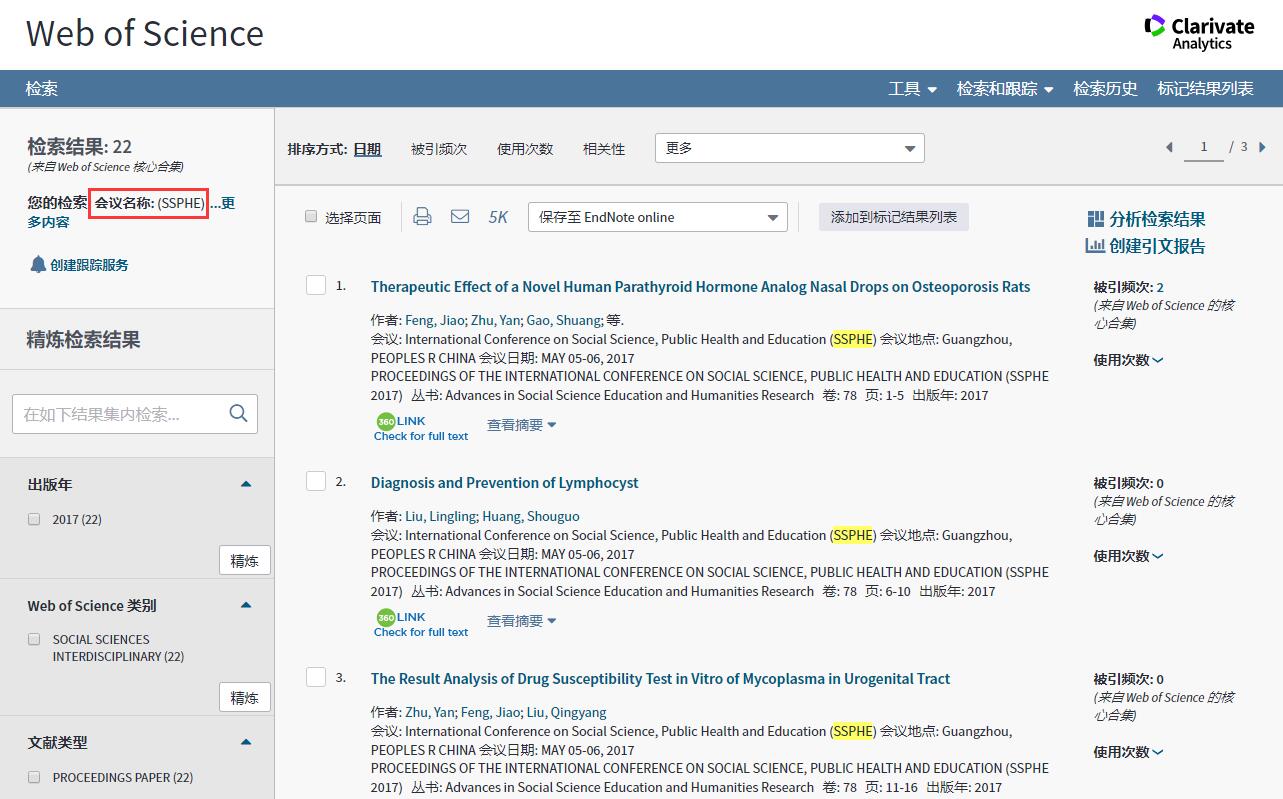Expand 使用次数 for result 2
The height and width of the screenshot is (799, 1283).
point(1128,556)
